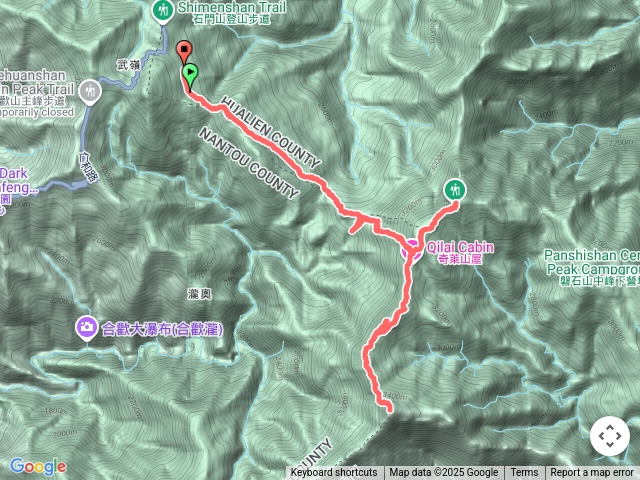Click the Qilai Cabin text label
640x480 pixels.
[x=460, y=247]
